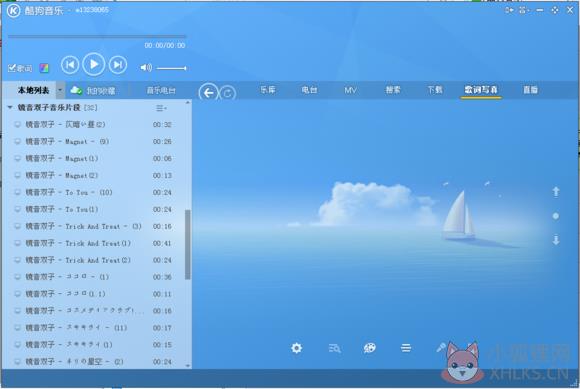Click the up arrow on the lyric panel
Viewport: 580px width, 389px height.
pos(556,192)
